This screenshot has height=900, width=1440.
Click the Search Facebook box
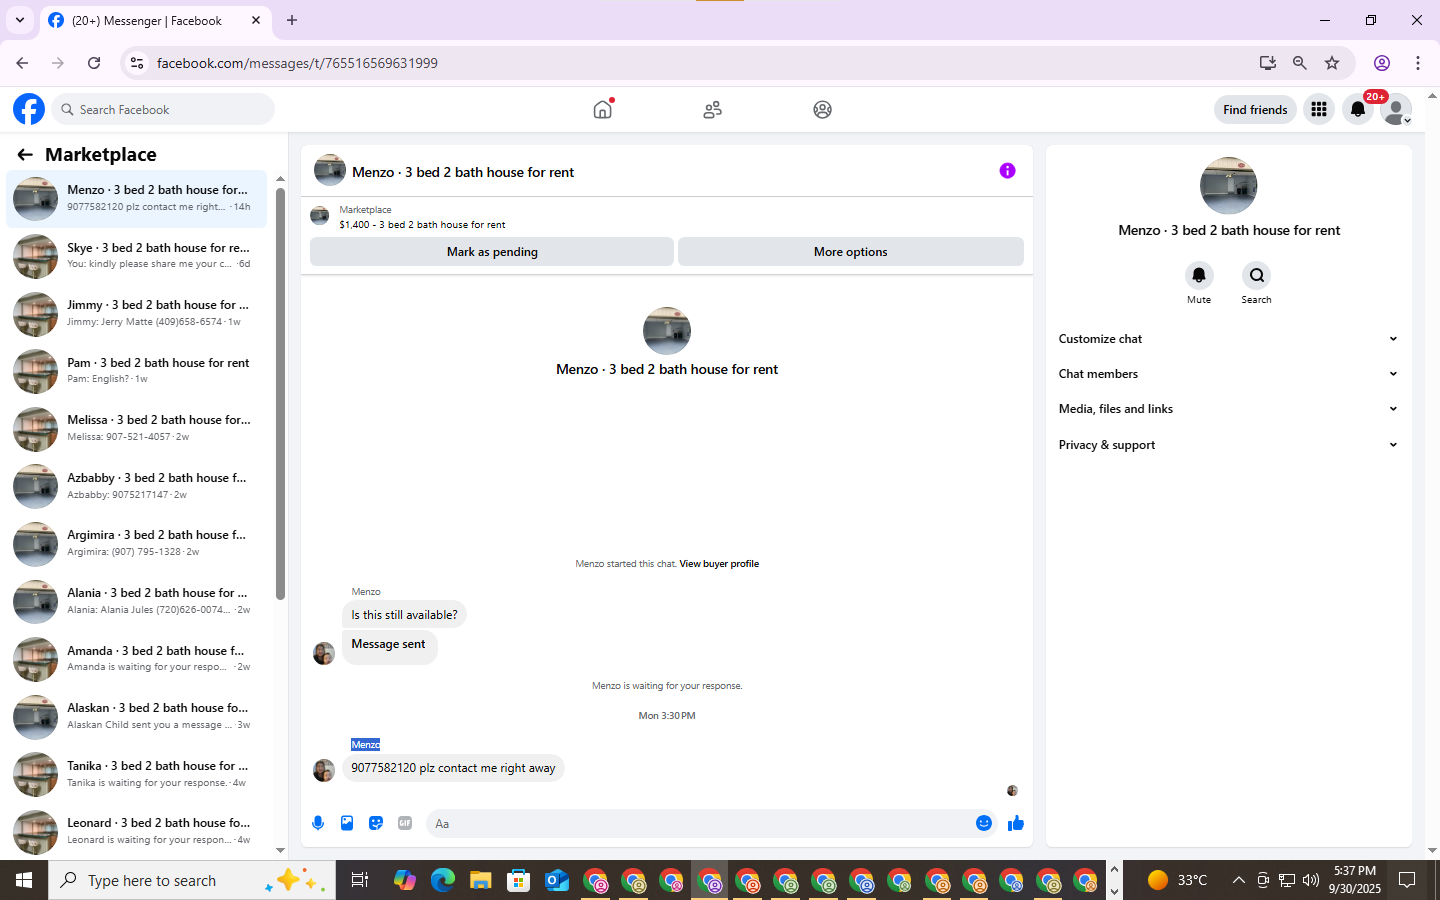163,109
